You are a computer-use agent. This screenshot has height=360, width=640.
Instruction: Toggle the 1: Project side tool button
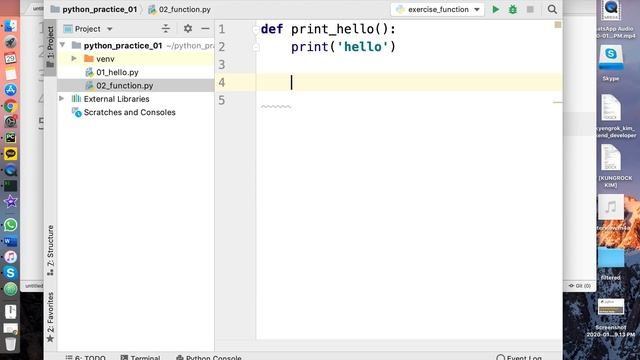pos(50,47)
